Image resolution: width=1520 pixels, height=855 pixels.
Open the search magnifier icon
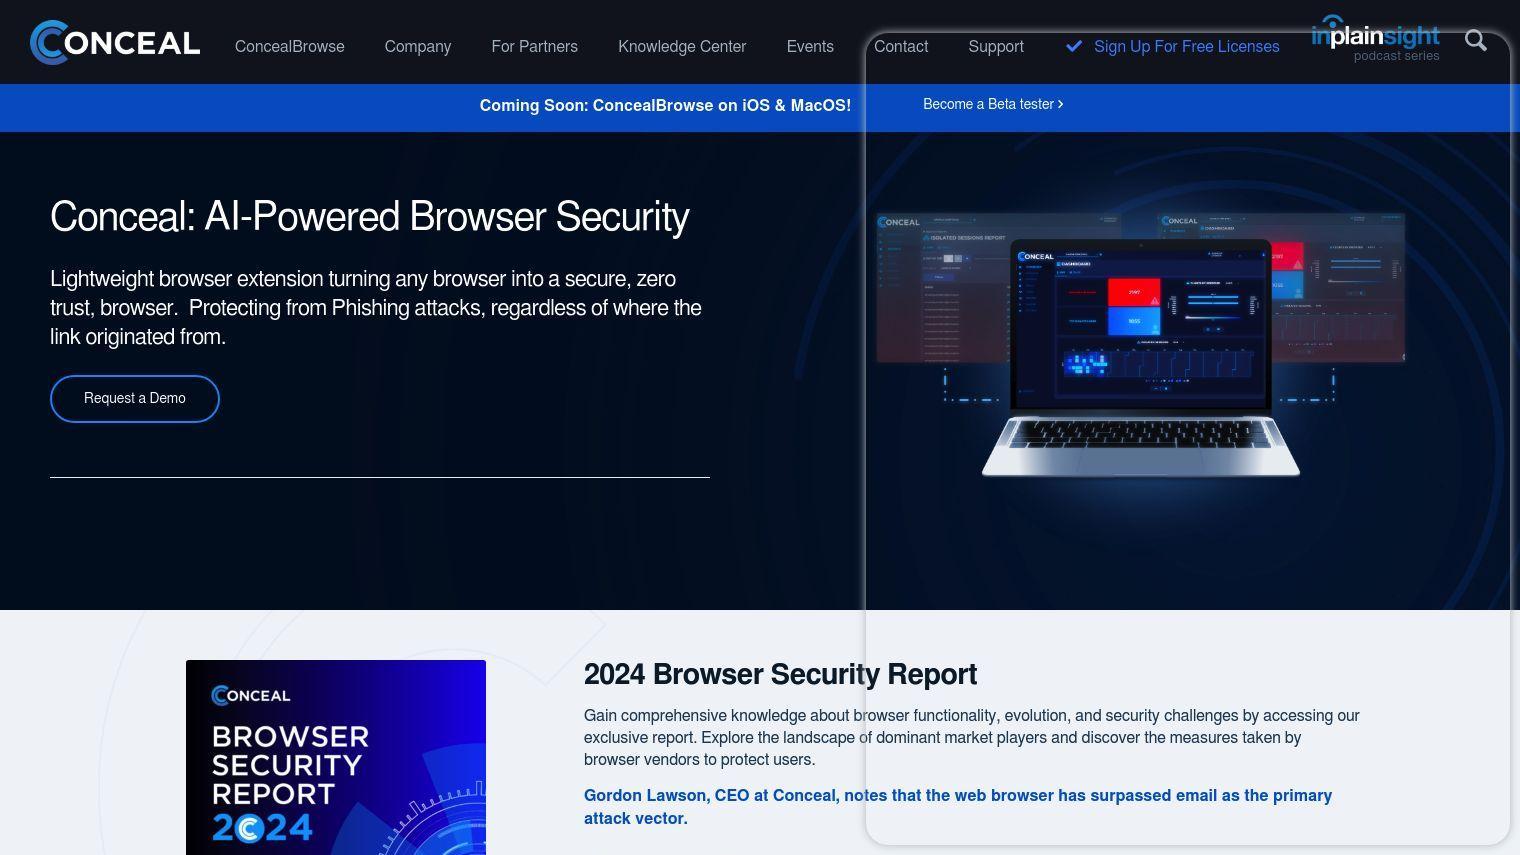(1476, 40)
